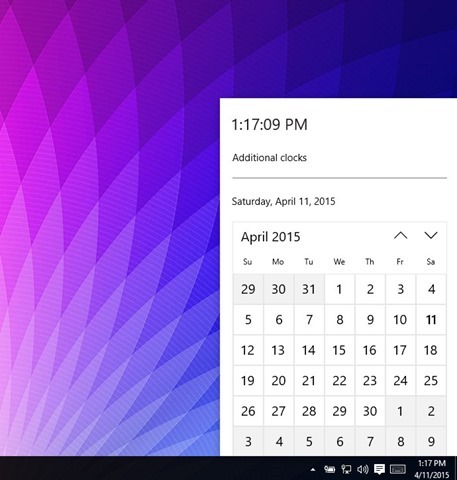
Task: Open the Additional clocks link
Action: [269, 158]
